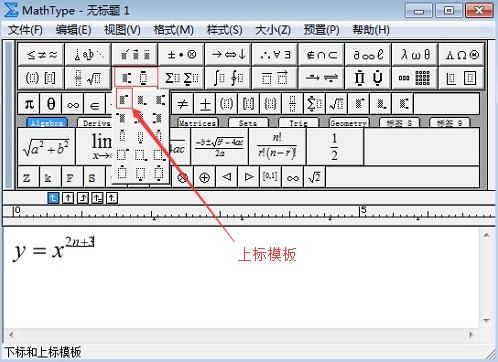Insert the θ symbol from the small bar
The width and height of the screenshot is (498, 362).
point(51,104)
